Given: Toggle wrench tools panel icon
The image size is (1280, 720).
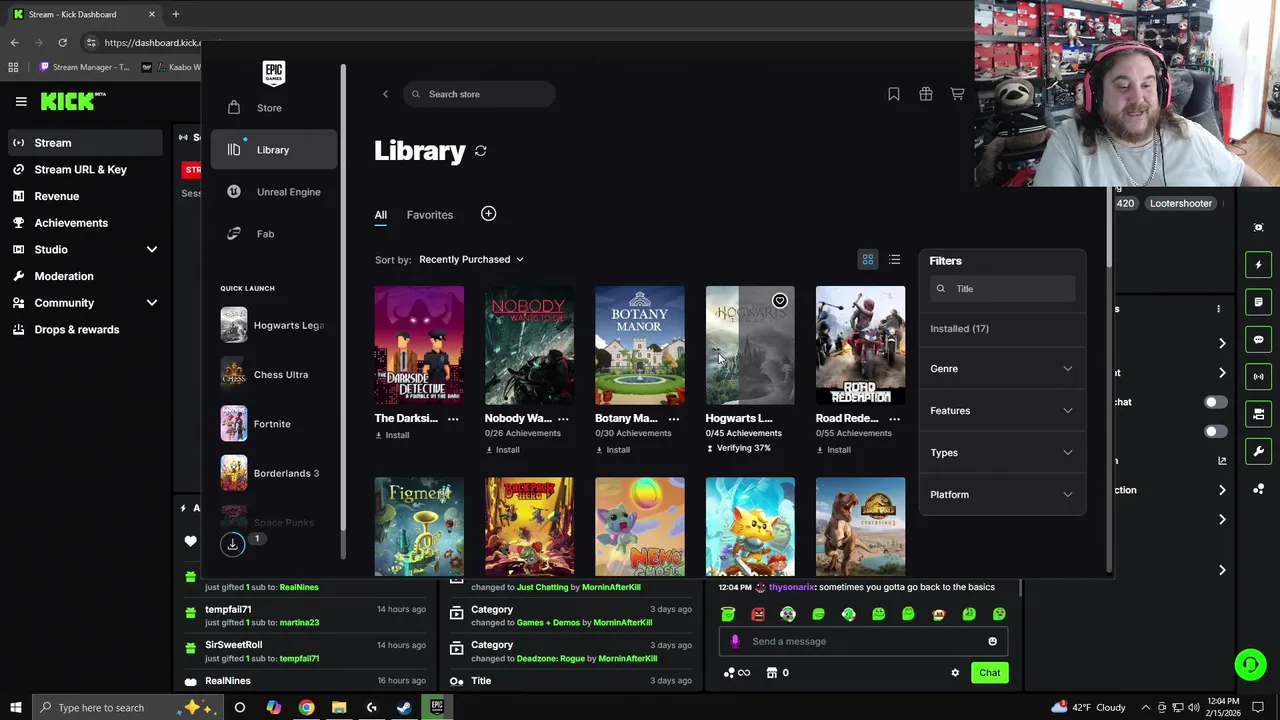Looking at the screenshot, I should (x=1259, y=452).
